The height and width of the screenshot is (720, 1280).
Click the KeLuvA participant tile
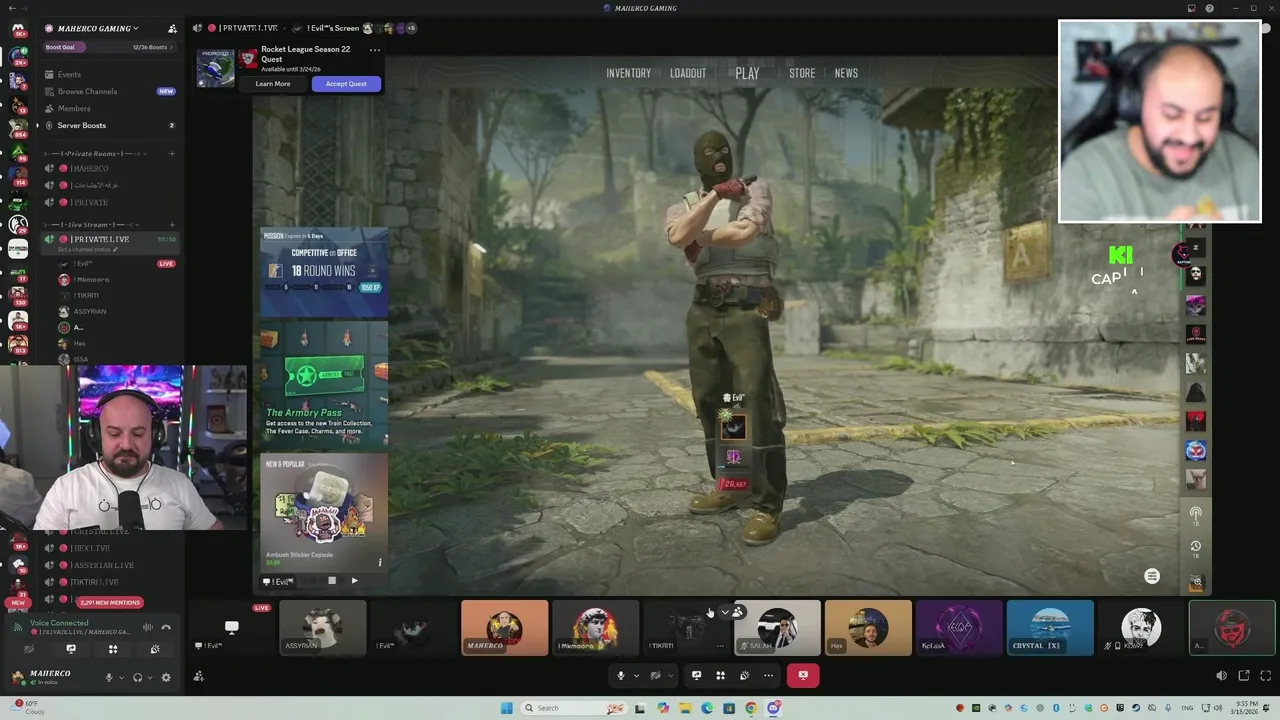point(959,628)
